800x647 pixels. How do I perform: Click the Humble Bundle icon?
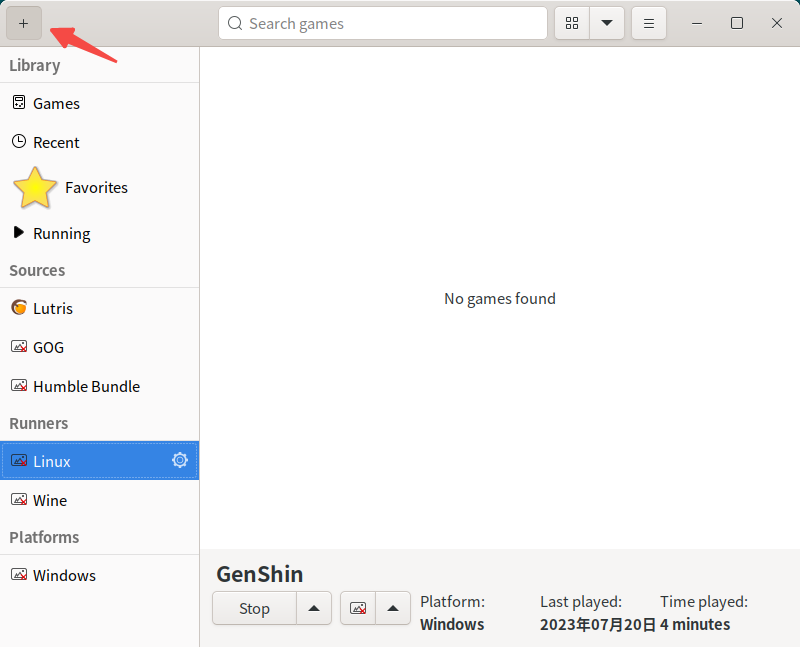(19, 385)
